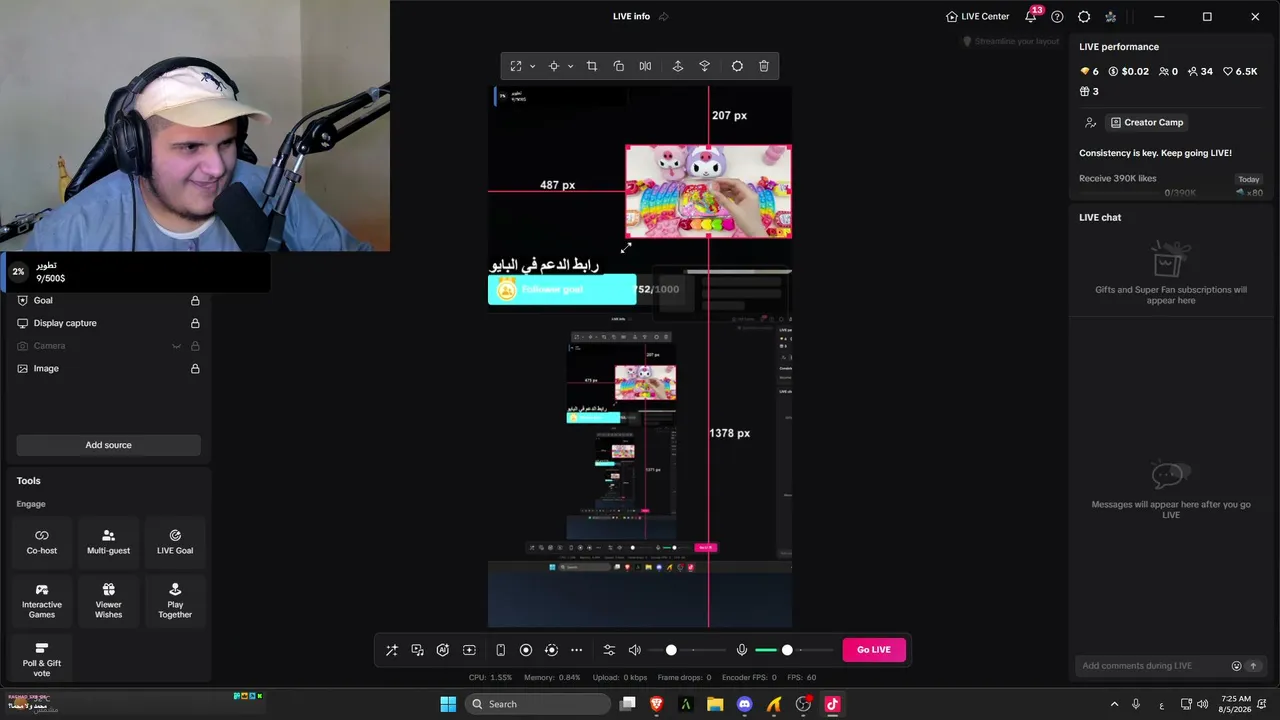Rotate the selected source

619,66
